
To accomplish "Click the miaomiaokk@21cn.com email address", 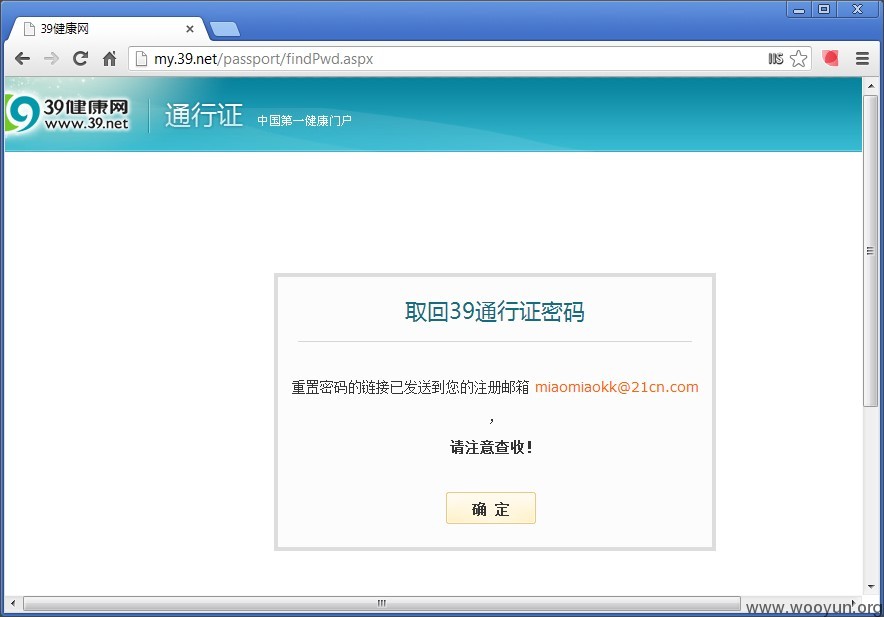I will (x=616, y=387).
